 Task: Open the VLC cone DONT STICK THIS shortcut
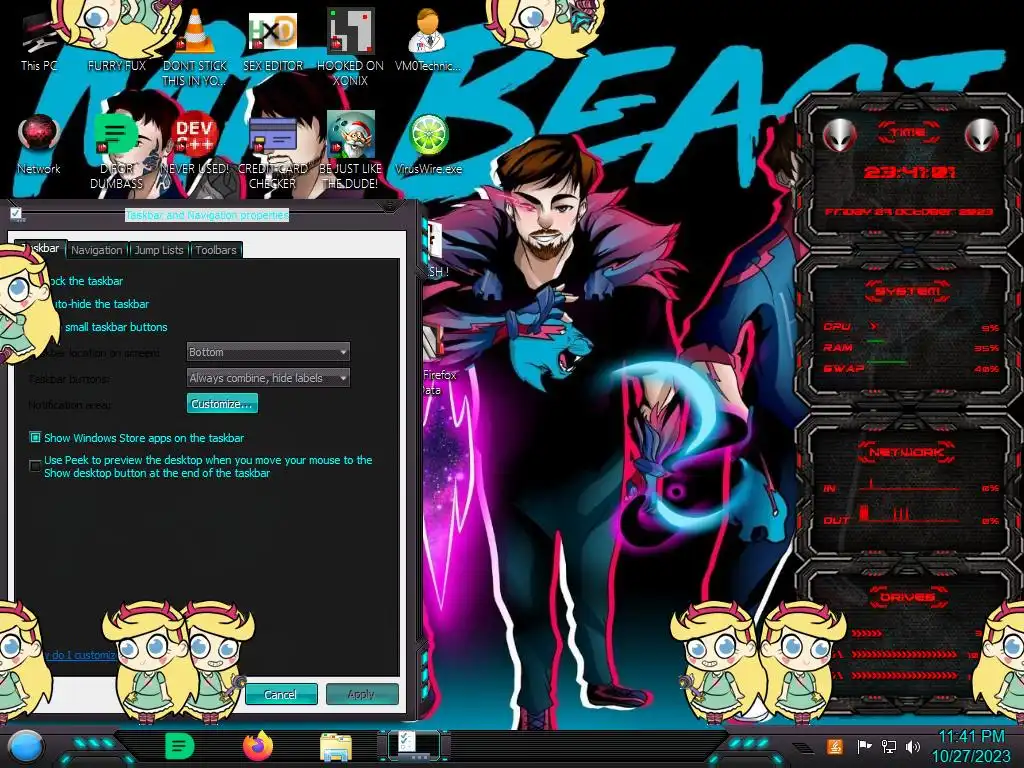tap(194, 47)
